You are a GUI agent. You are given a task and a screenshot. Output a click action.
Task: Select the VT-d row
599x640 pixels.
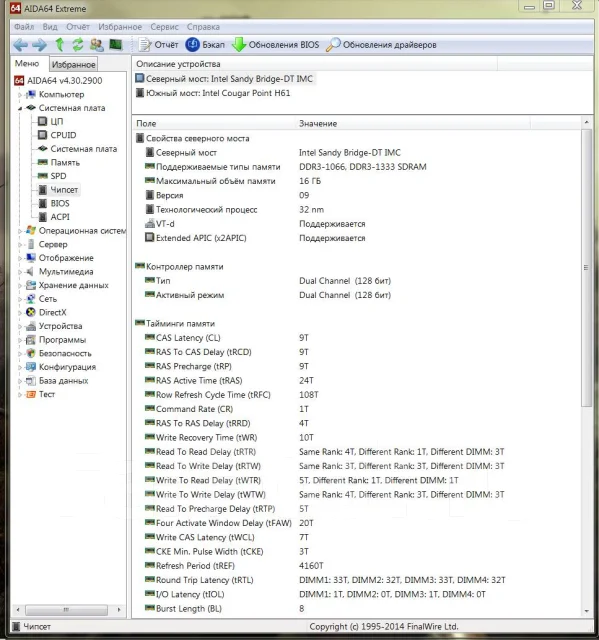pos(357,224)
